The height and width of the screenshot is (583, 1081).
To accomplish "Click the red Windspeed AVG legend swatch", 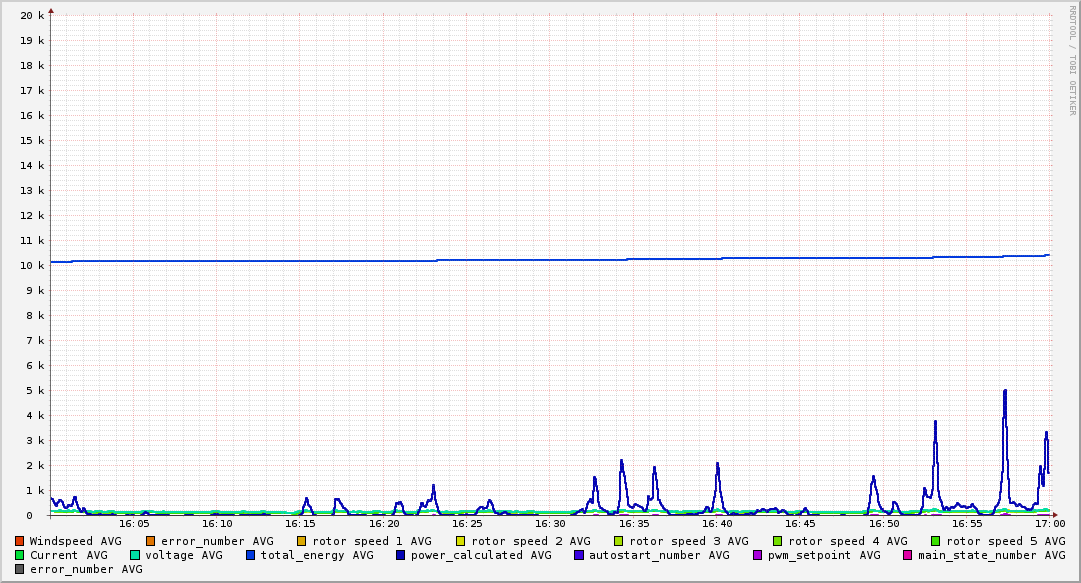I will [19, 541].
